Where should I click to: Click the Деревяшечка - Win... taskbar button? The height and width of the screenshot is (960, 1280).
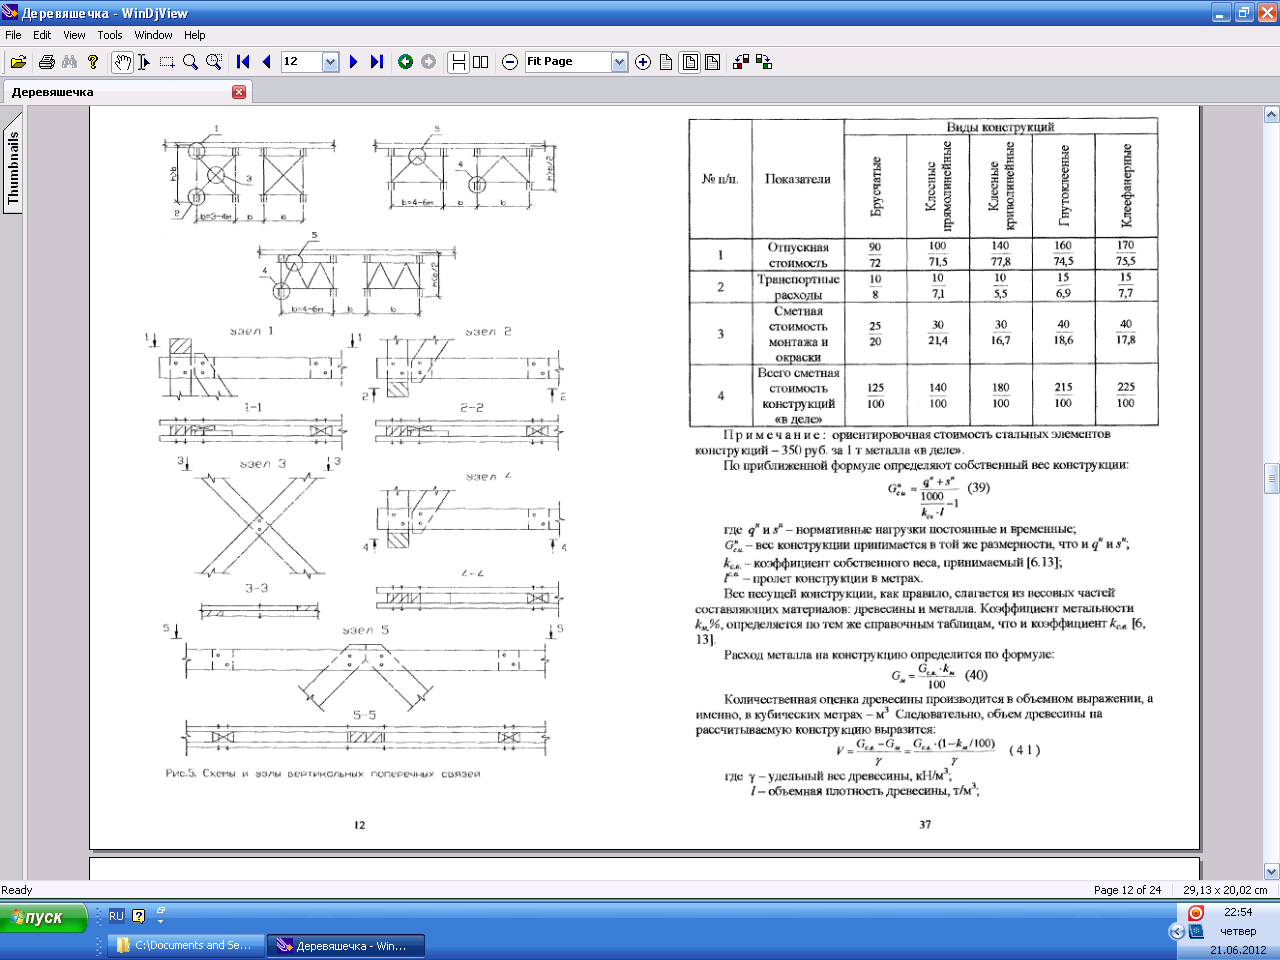(346, 945)
